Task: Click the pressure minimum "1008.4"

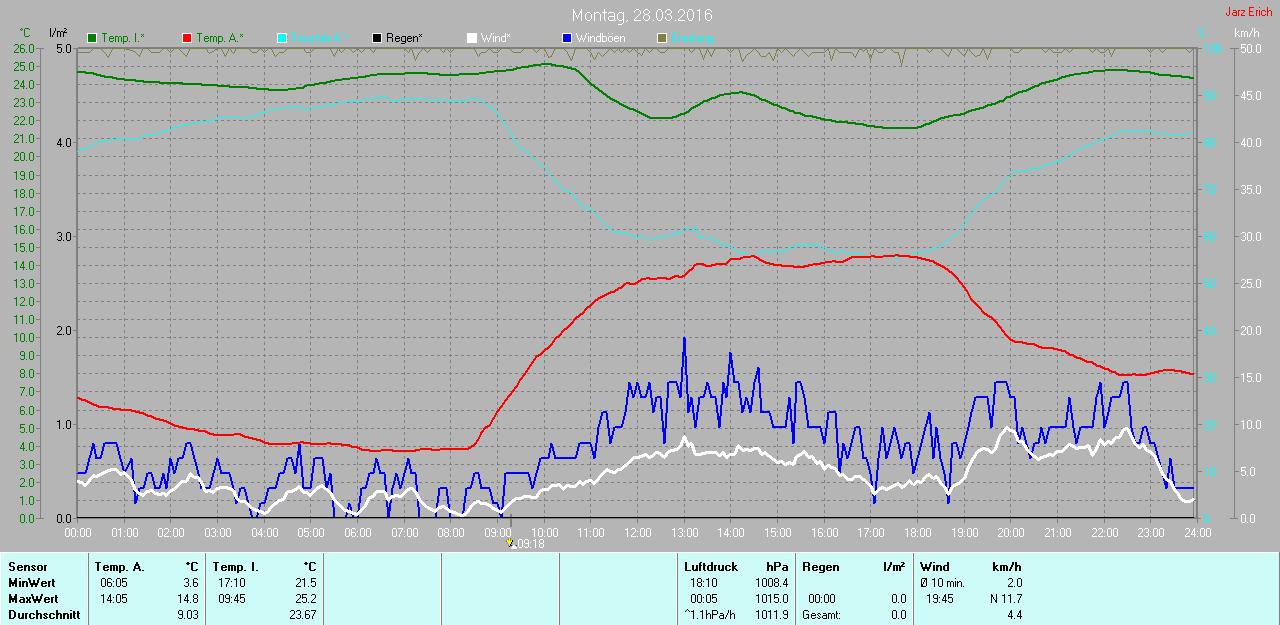Action: tap(771, 583)
